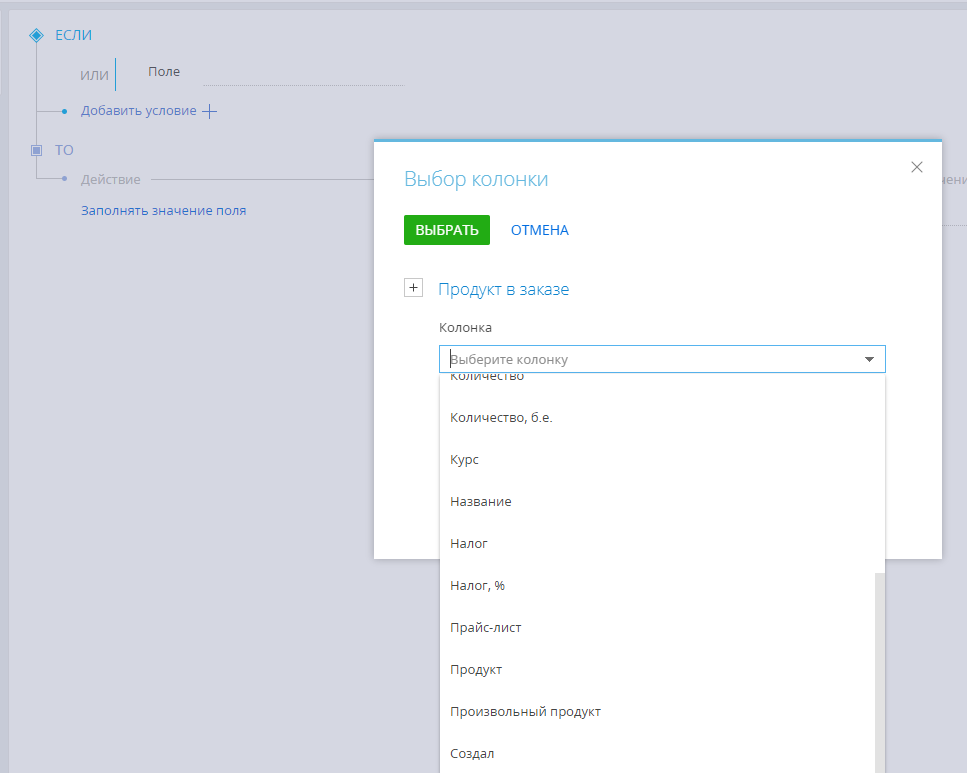Expand the Продукт в заказе plus icon
This screenshot has height=773, width=967.
(414, 288)
